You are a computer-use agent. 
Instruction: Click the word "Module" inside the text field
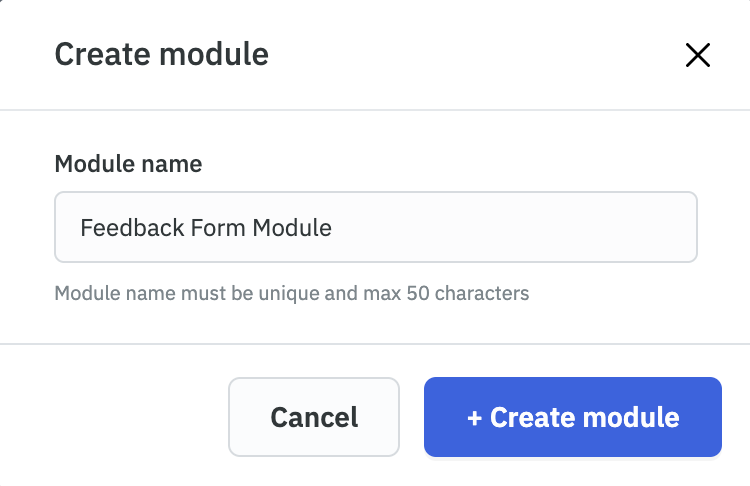291,228
